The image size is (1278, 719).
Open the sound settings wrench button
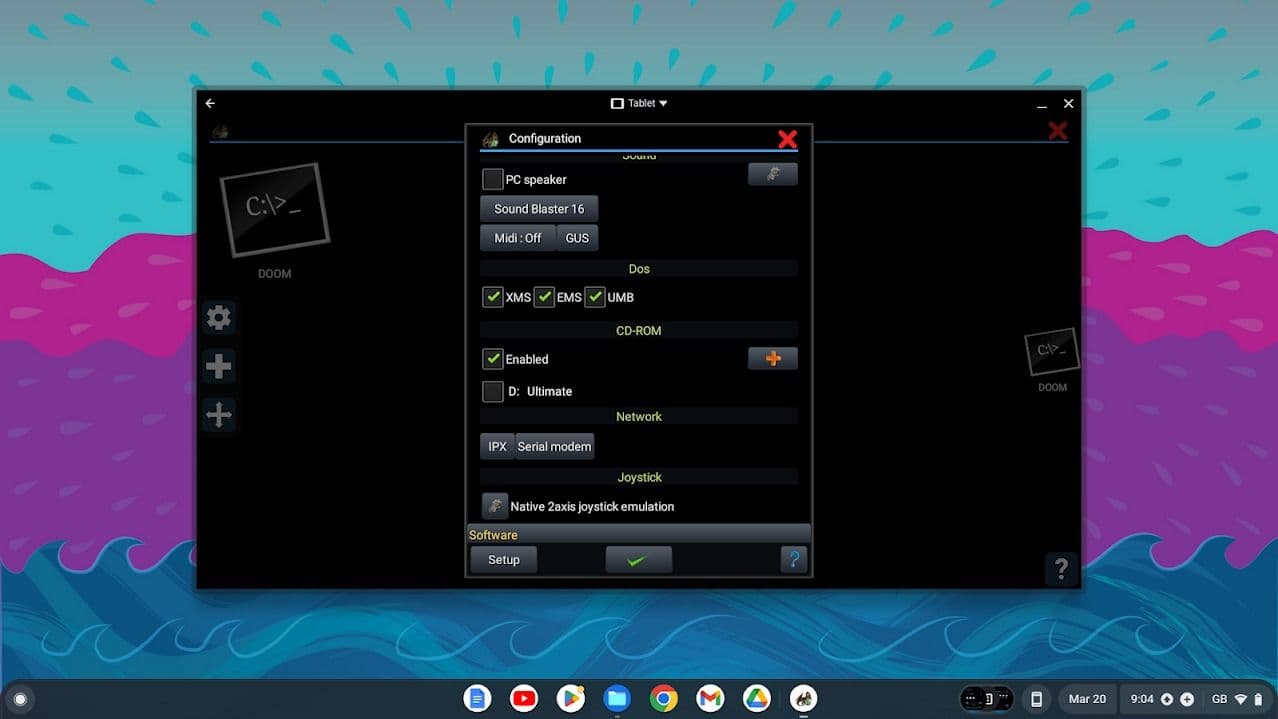point(772,175)
